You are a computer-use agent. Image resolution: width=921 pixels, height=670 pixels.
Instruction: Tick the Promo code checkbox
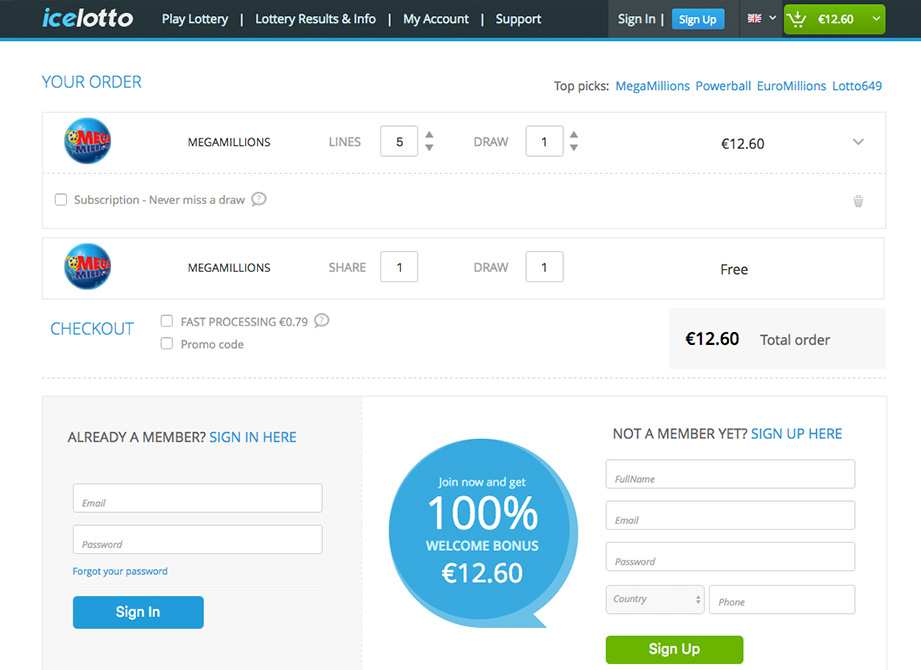tap(167, 343)
